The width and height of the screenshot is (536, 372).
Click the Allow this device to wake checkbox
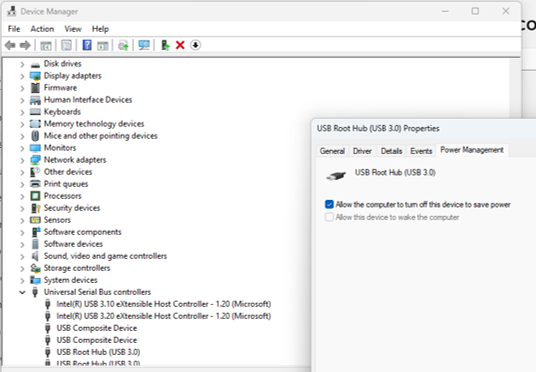329,217
